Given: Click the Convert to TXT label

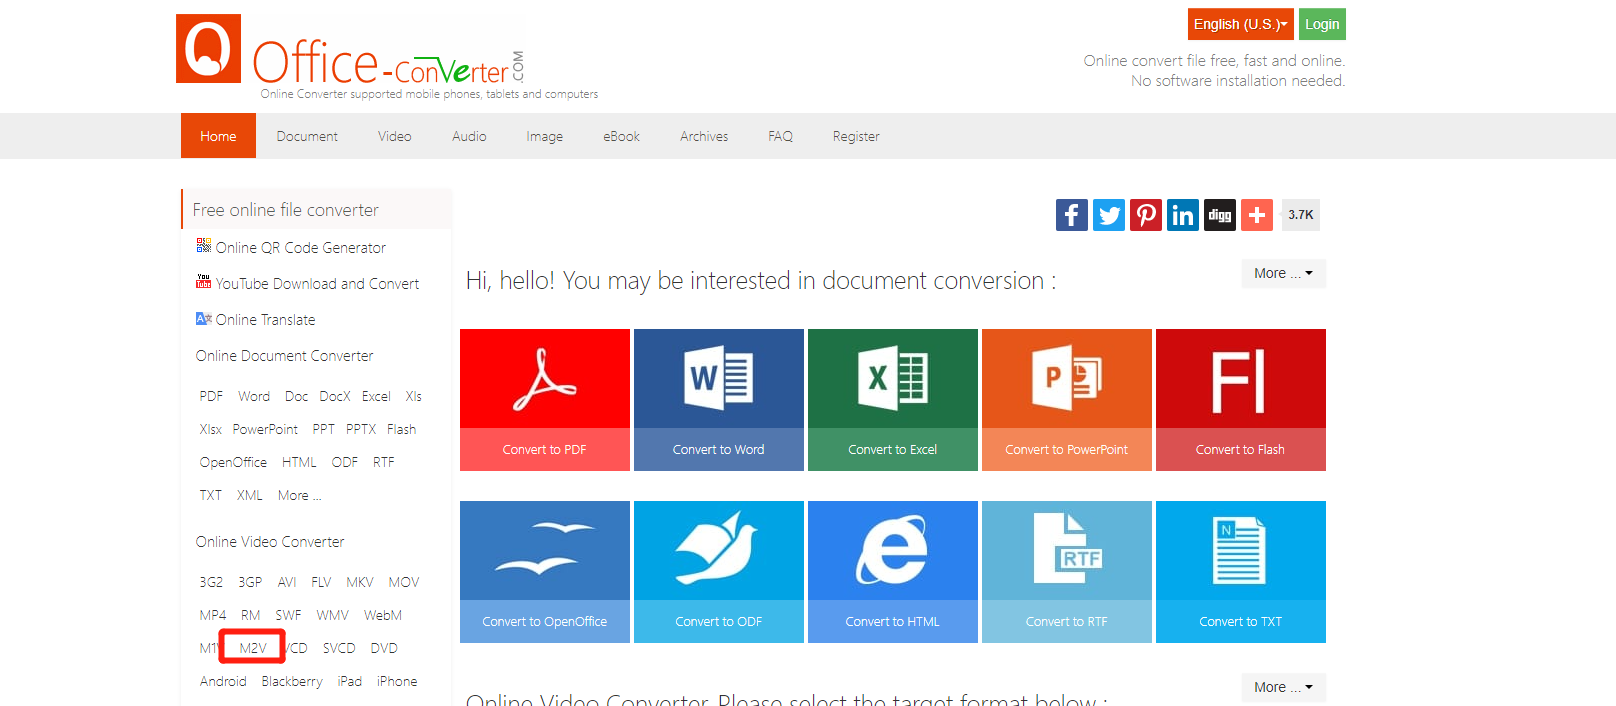Looking at the screenshot, I should point(1240,621).
